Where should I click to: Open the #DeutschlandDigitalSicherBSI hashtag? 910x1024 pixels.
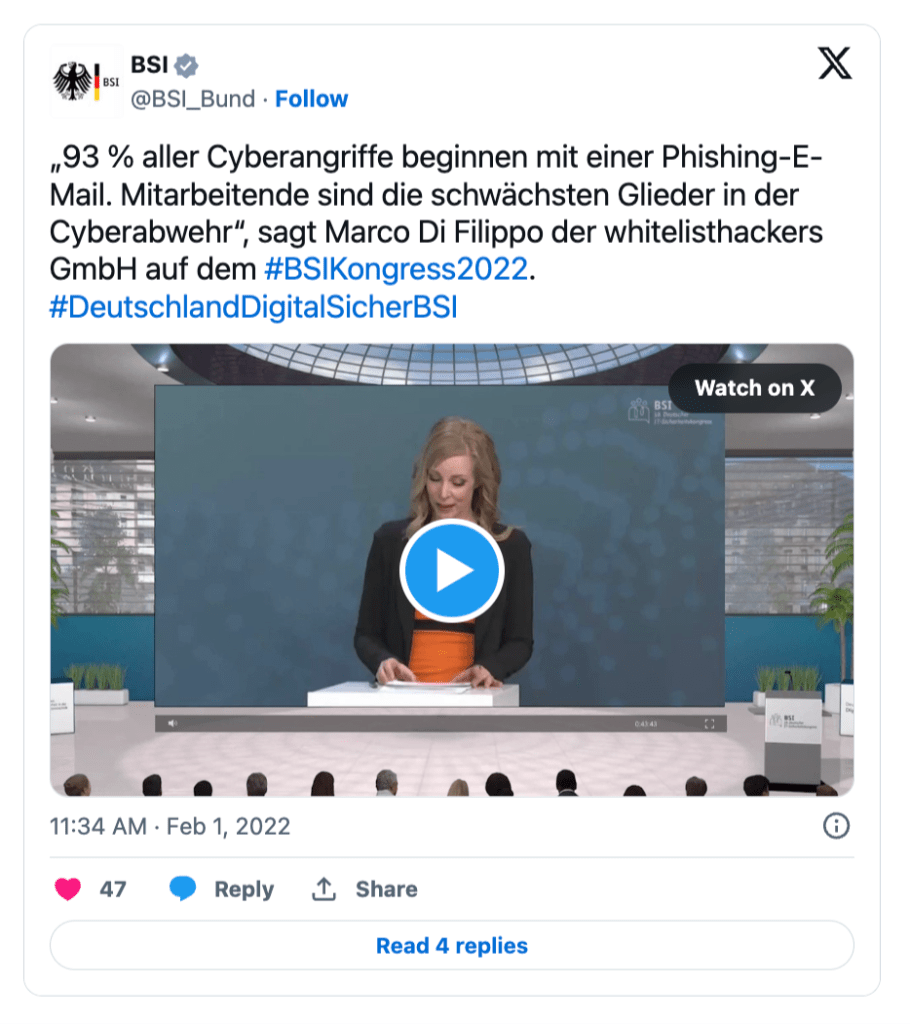point(253,307)
